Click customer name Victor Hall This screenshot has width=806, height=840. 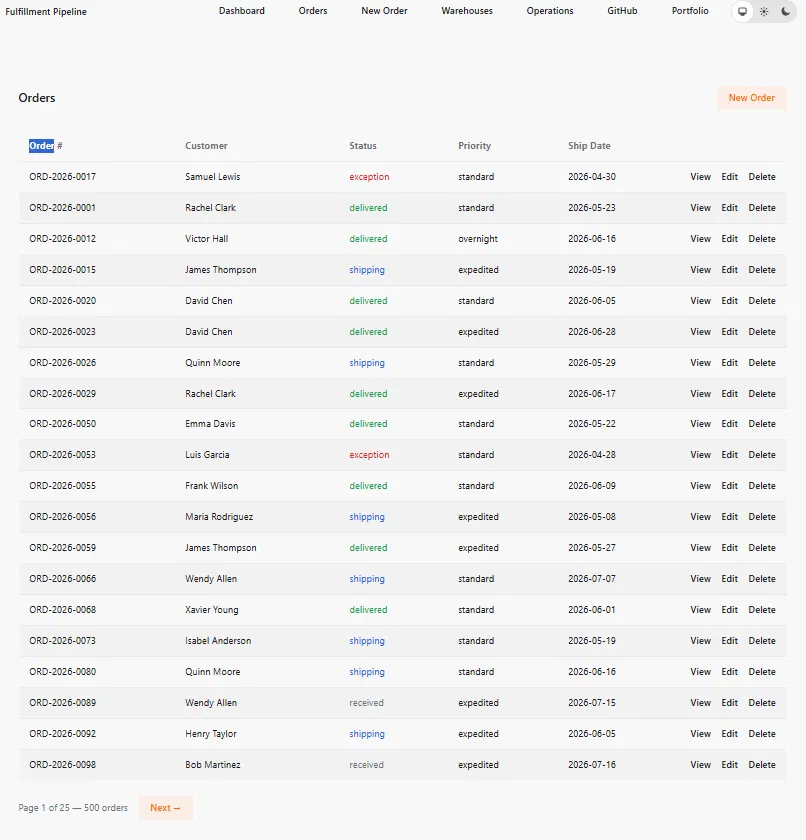(207, 239)
